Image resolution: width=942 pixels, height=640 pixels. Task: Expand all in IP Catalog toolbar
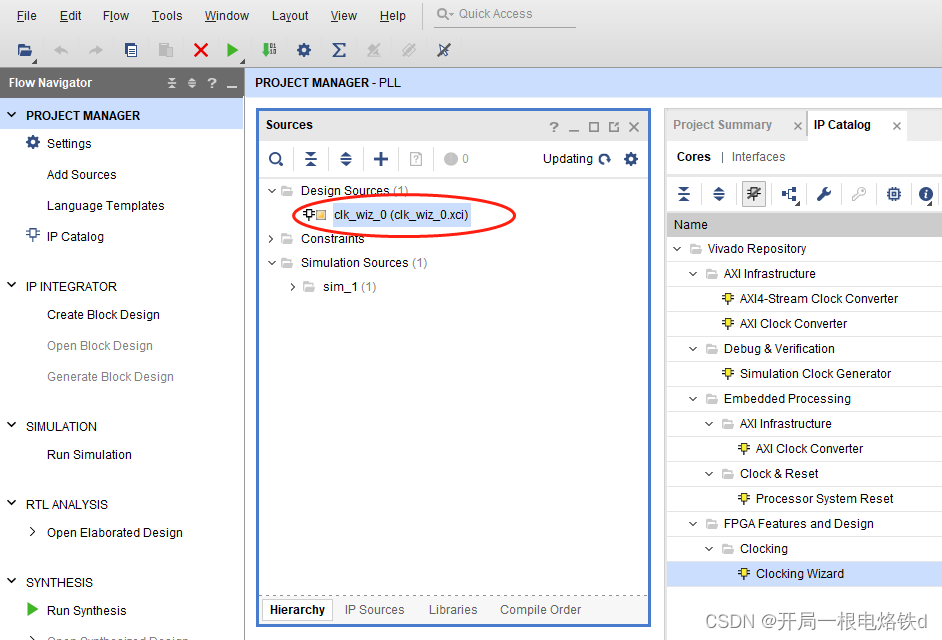pyautogui.click(x=719, y=194)
